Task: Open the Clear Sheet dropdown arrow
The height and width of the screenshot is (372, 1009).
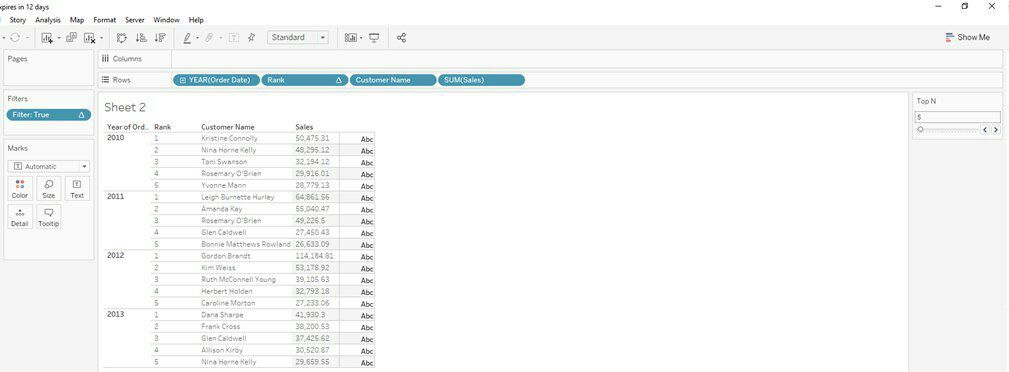Action: 101,38
